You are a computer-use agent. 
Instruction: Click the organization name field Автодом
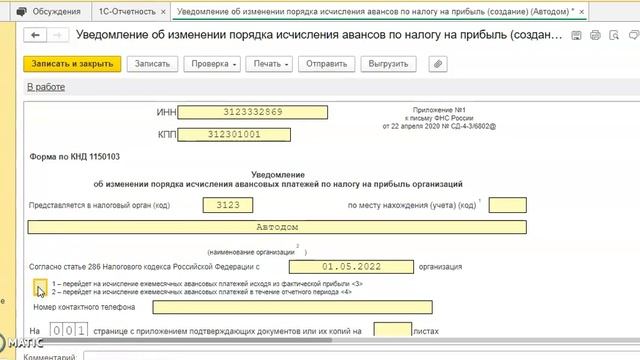tap(277, 227)
